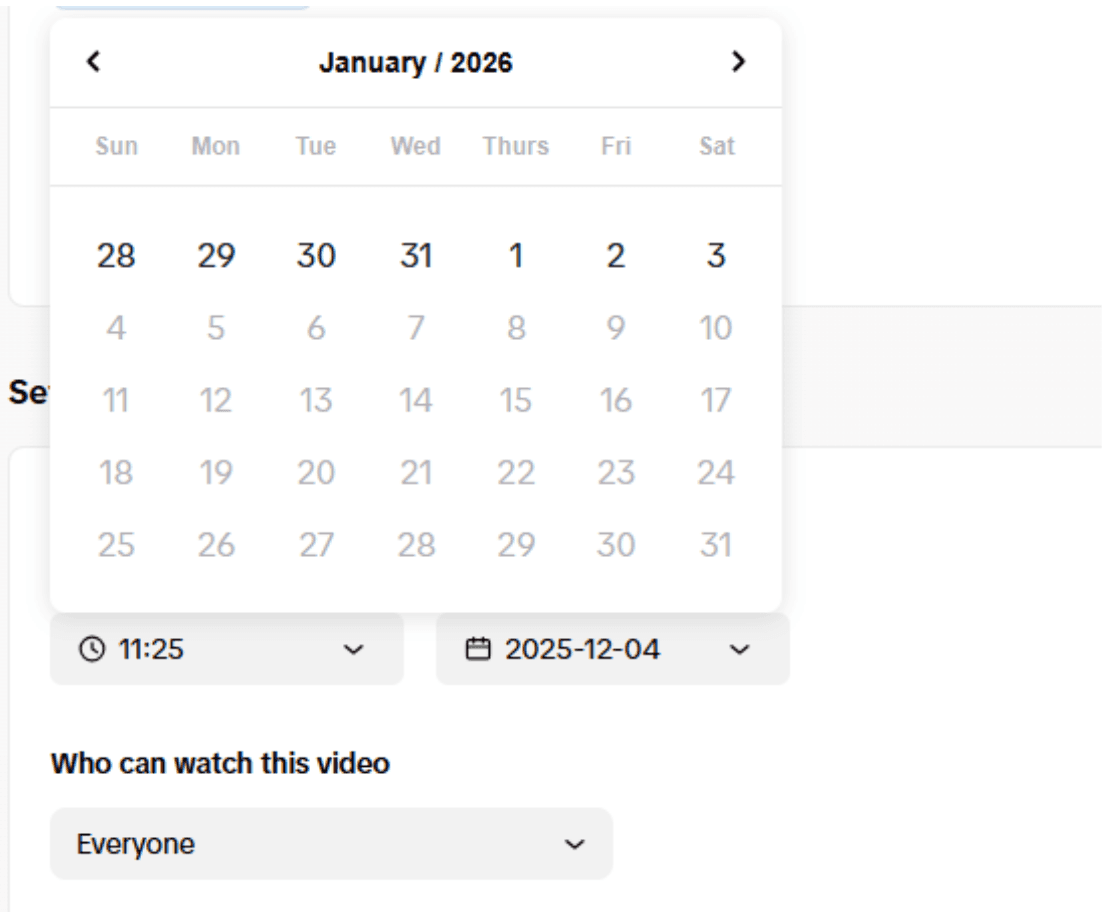Choose January 3 under Sat
This screenshot has width=1104, height=912.
click(716, 256)
